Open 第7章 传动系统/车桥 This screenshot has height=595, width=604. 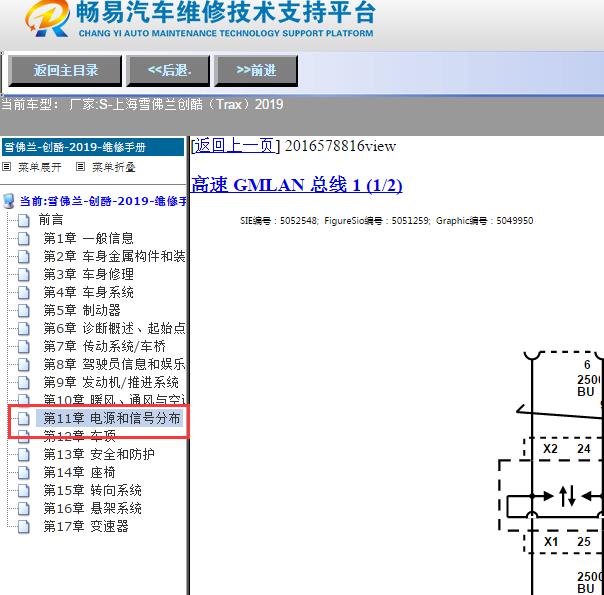104,346
